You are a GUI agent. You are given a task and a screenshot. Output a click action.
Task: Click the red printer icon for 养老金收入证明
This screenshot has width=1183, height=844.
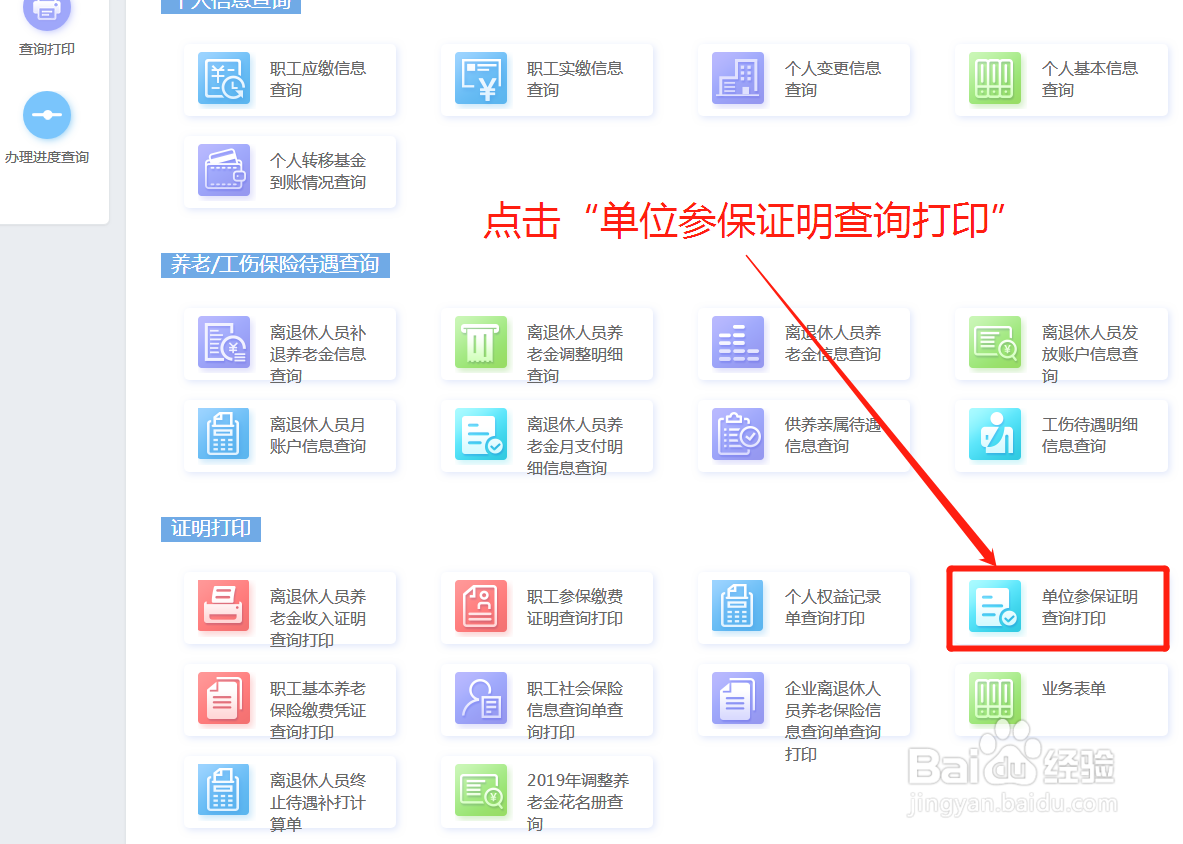[224, 606]
